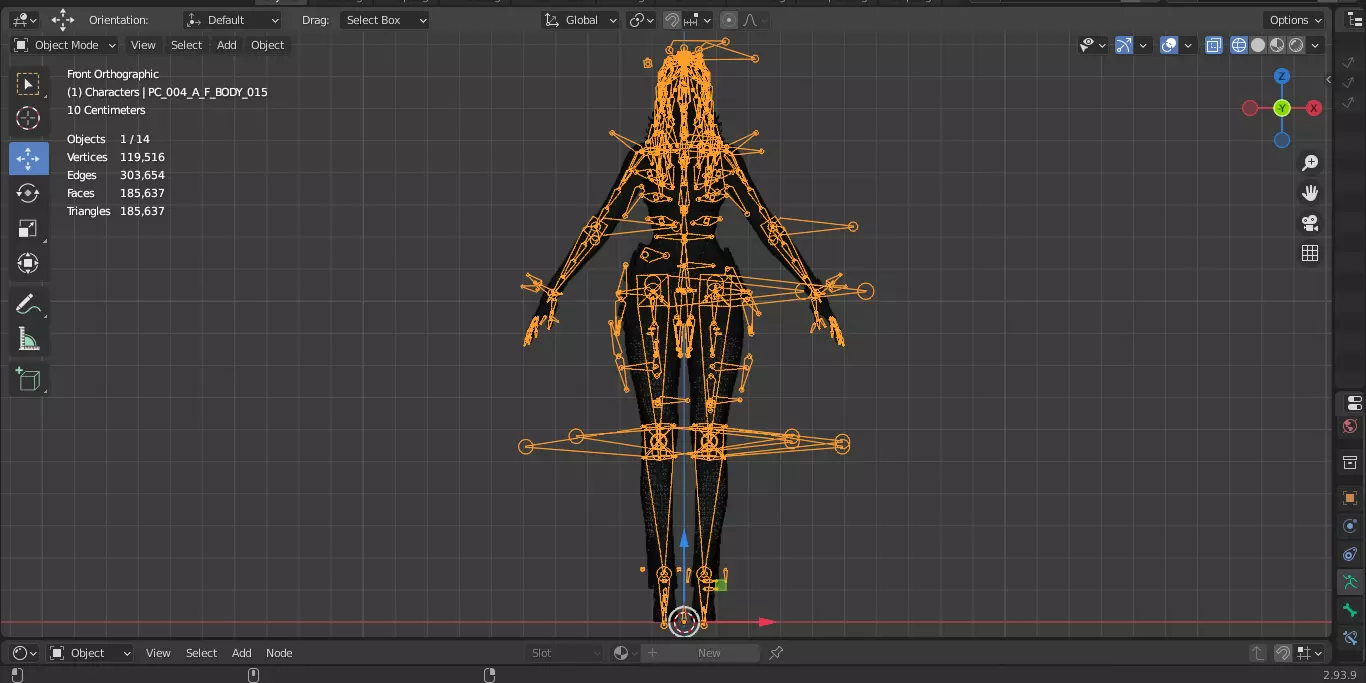Open the Global transform orientation dropdown
The image size is (1366, 683).
pos(581,20)
